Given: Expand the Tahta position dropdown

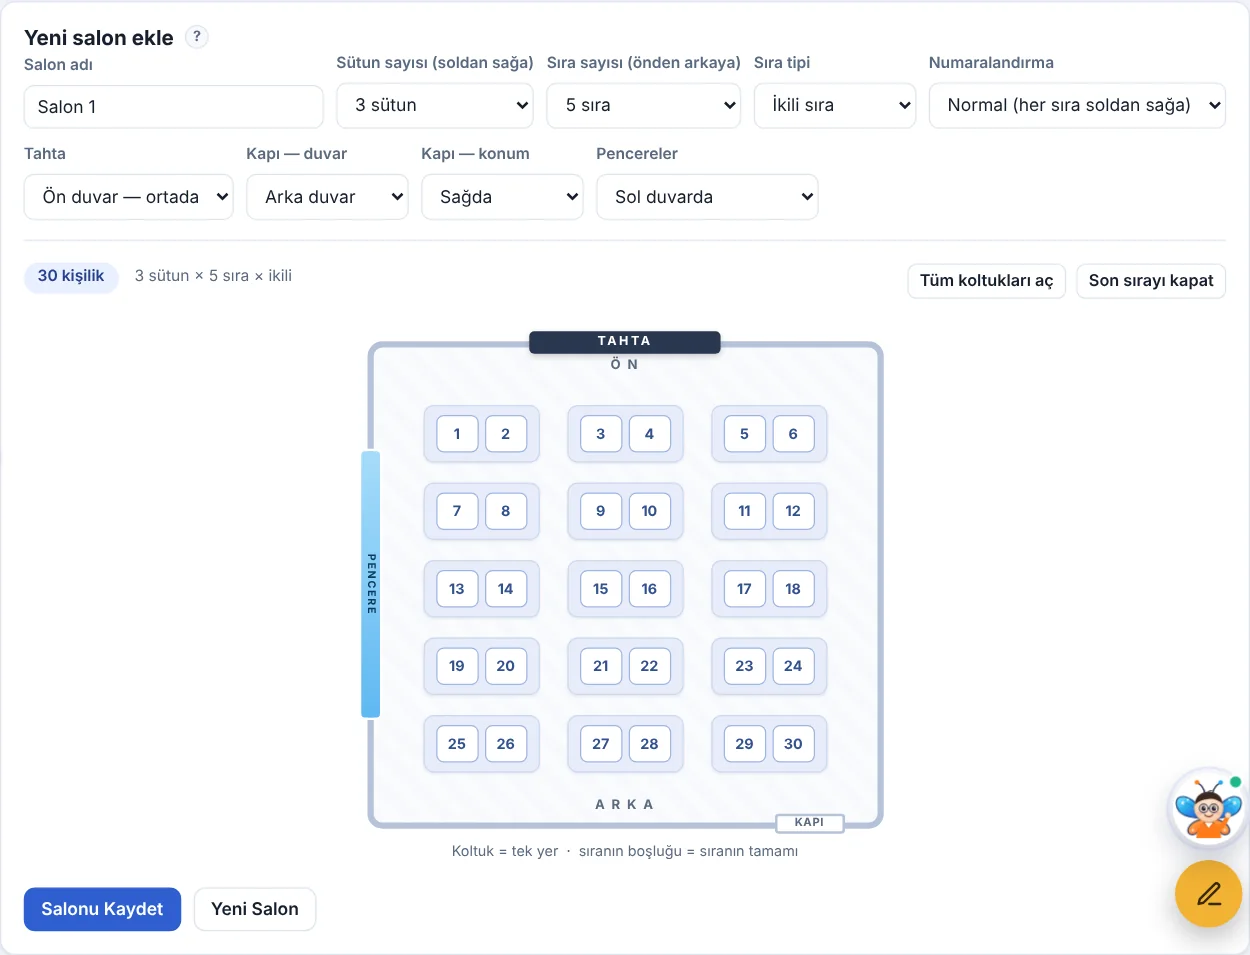Looking at the screenshot, I should 128,197.
